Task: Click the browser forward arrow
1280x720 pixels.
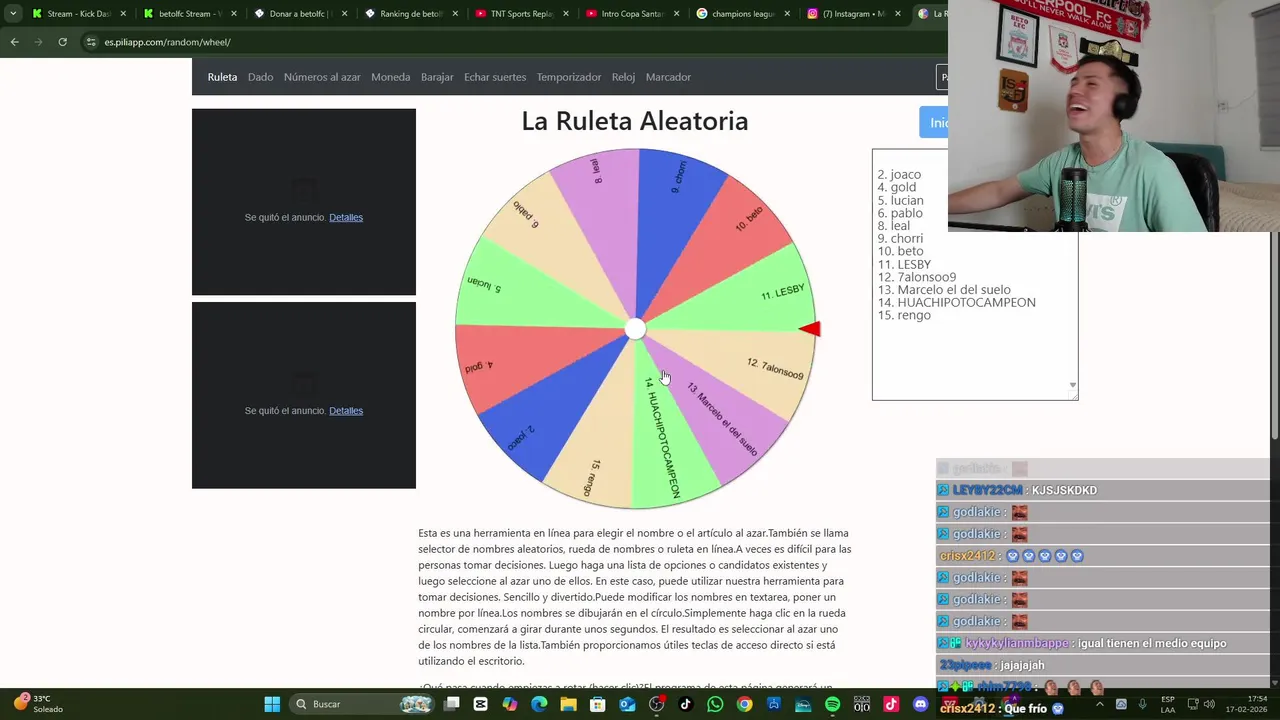Action: [x=38, y=42]
